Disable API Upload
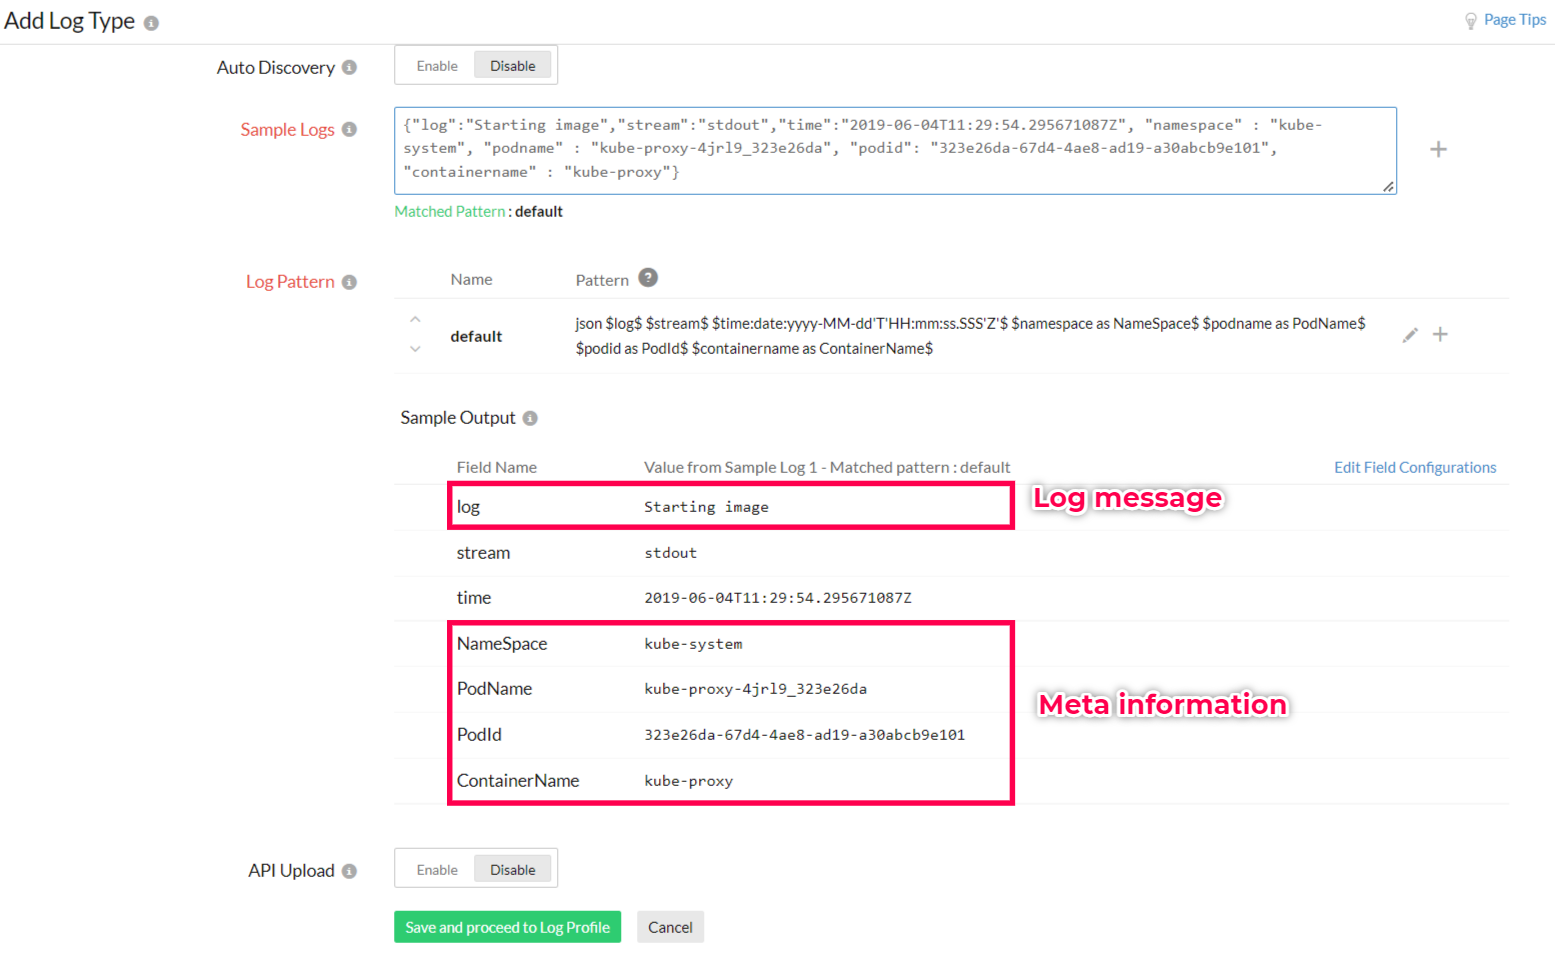Screen dimensions: 1555x956 coord(512,870)
